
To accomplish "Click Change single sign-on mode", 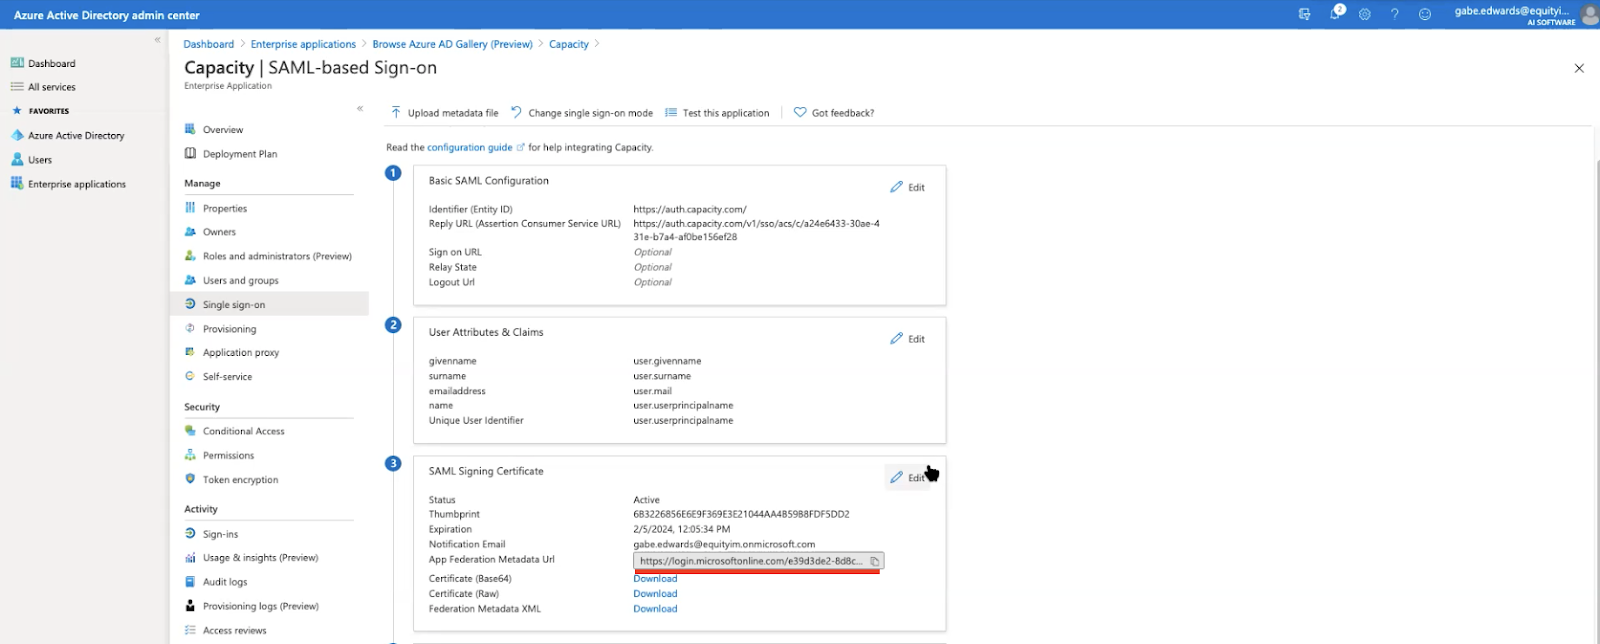I will click(x=582, y=113).
